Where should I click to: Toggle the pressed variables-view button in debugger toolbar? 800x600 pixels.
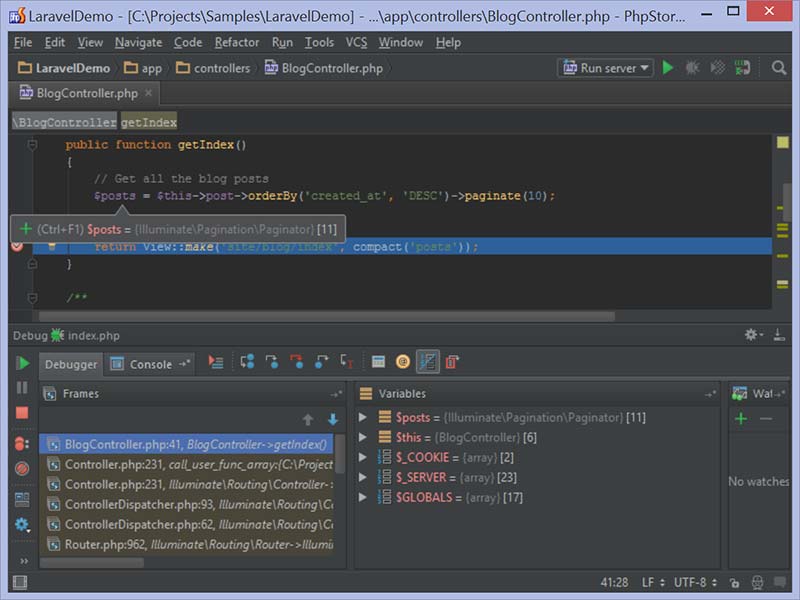tap(428, 362)
